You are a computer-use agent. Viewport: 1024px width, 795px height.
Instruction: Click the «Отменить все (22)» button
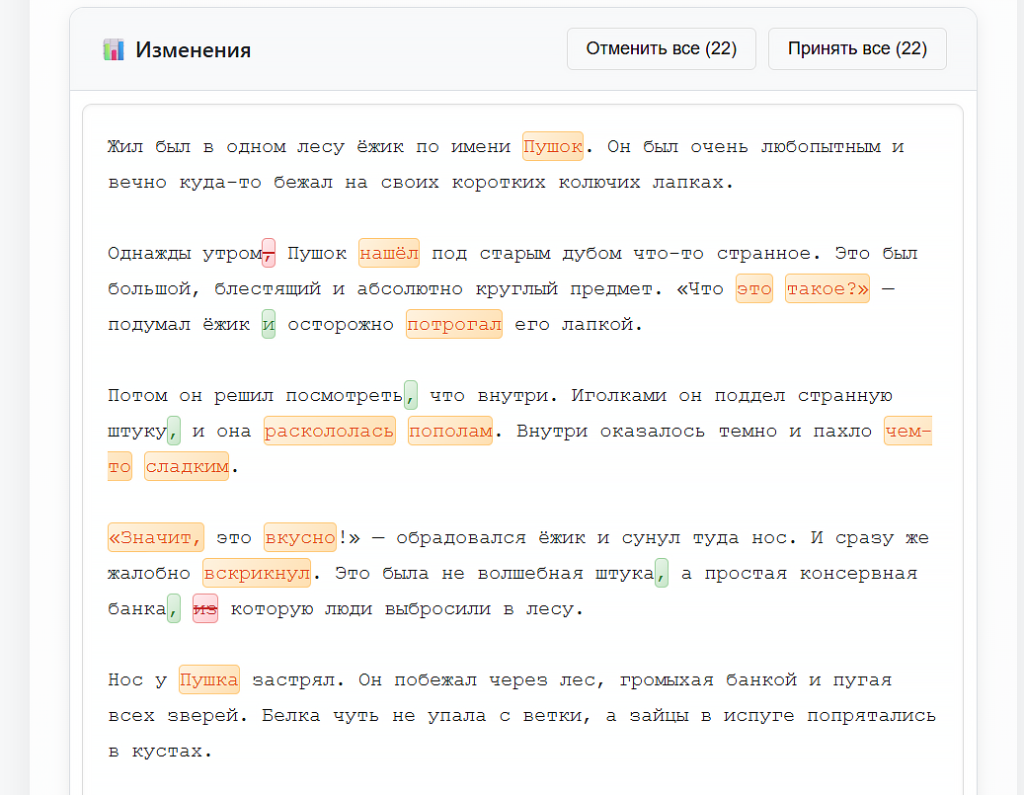tap(661, 48)
